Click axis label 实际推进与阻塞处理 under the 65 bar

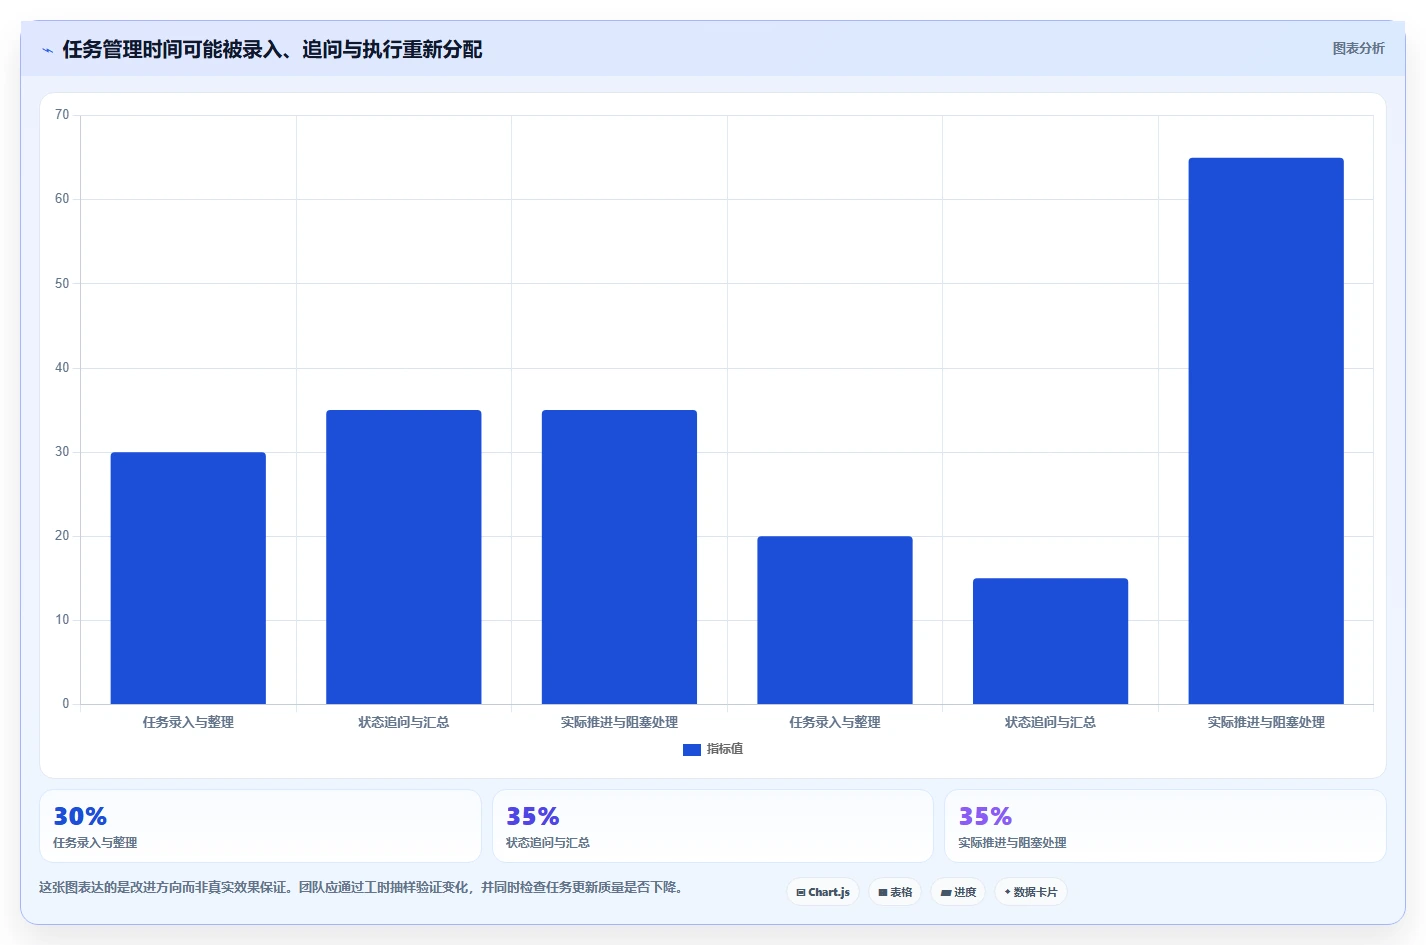[x=1266, y=722]
